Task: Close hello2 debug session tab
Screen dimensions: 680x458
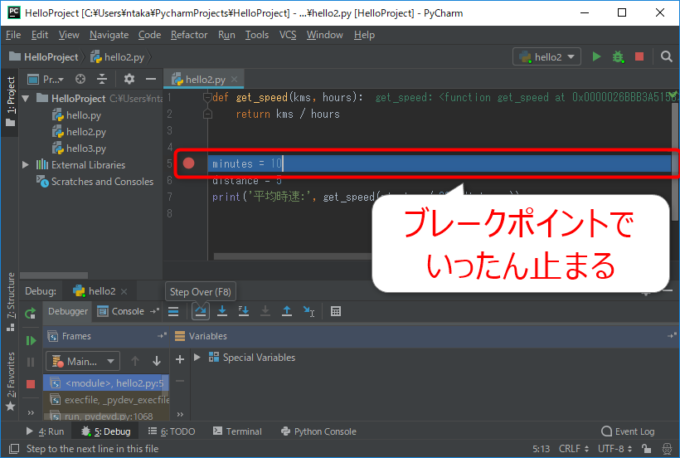Action: point(124,291)
